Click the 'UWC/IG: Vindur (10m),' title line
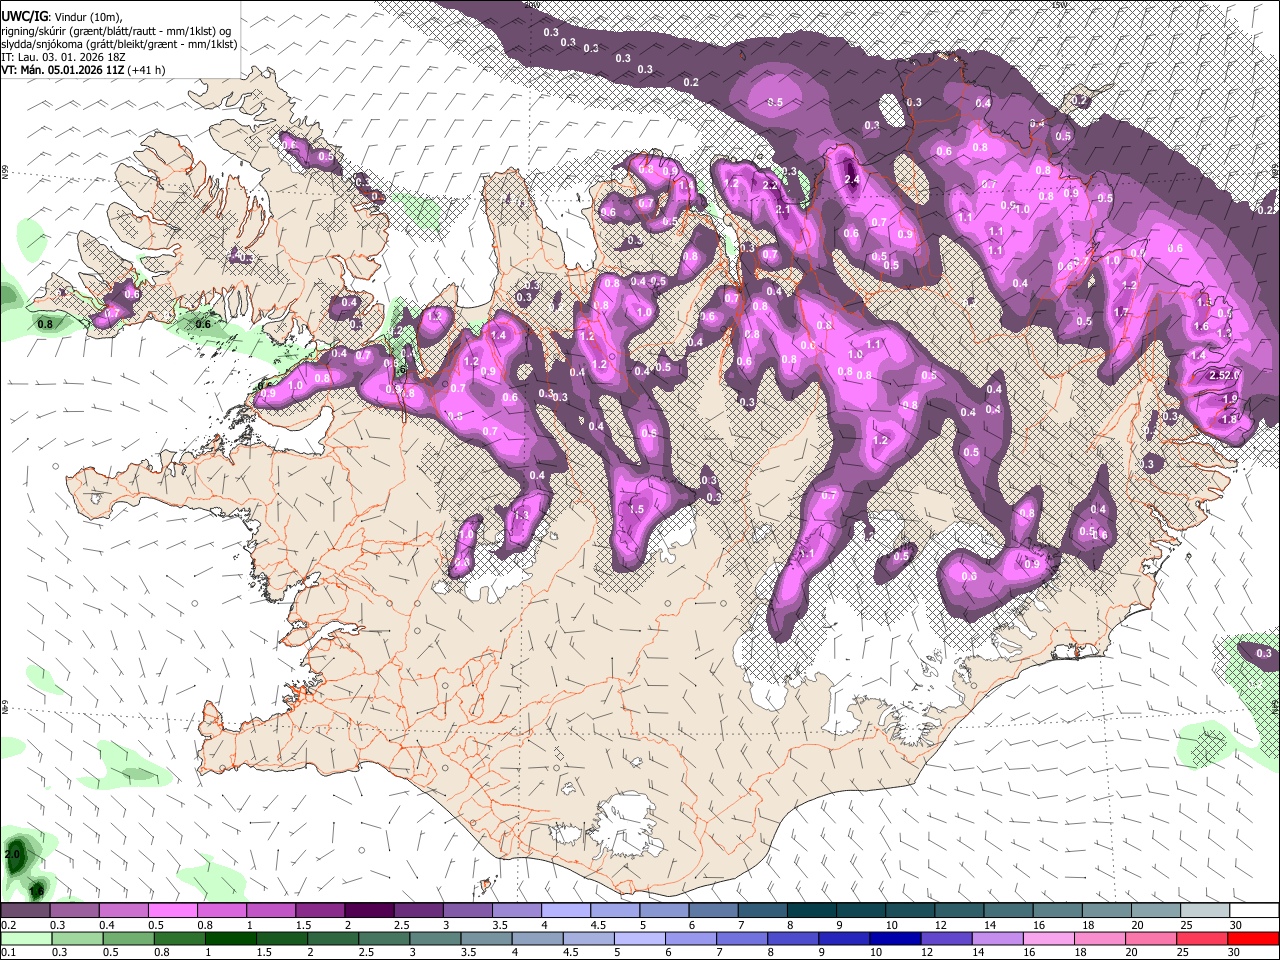The image size is (1280, 960). point(62,17)
